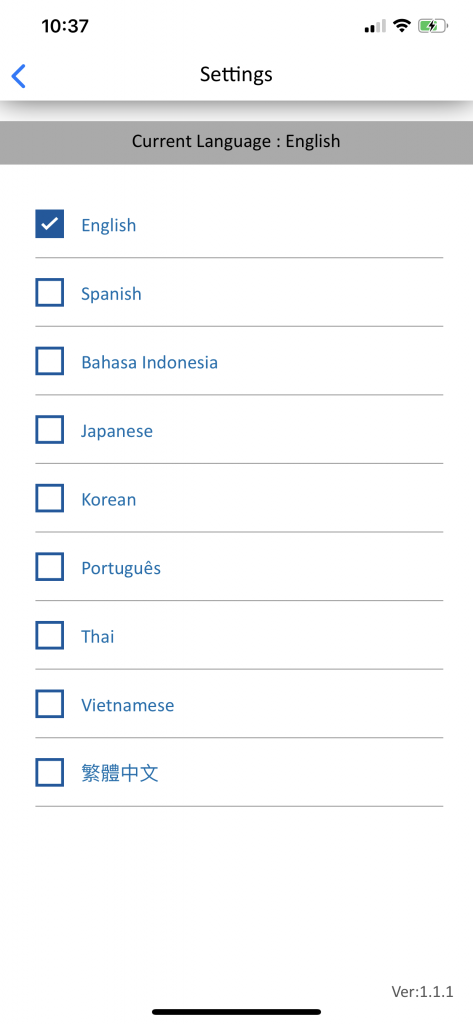Viewport: 473px width, 1024px height.
Task: Tick the Japanese language checkbox
Action: 50,430
